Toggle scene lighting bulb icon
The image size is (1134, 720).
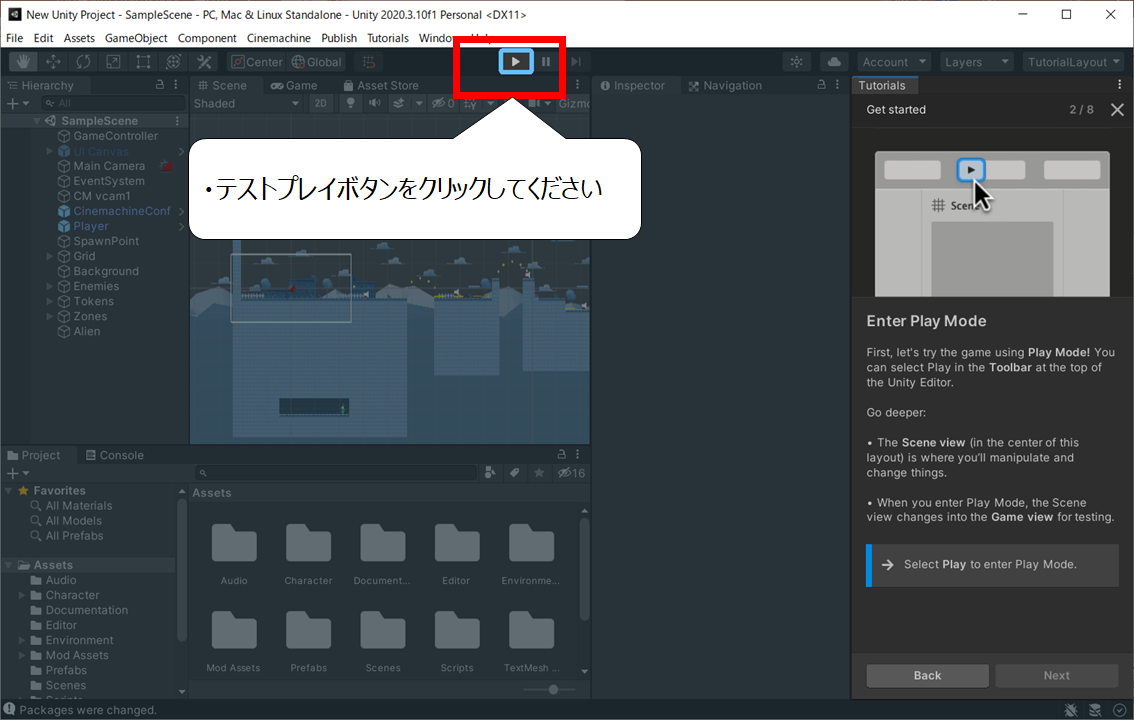point(351,103)
